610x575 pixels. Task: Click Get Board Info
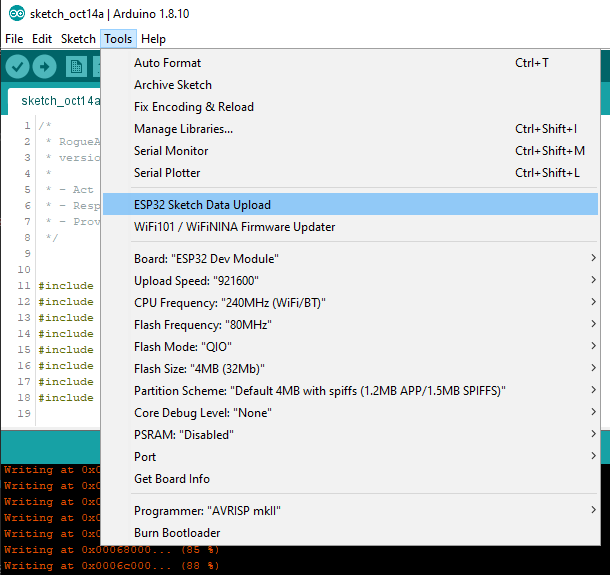point(350,478)
